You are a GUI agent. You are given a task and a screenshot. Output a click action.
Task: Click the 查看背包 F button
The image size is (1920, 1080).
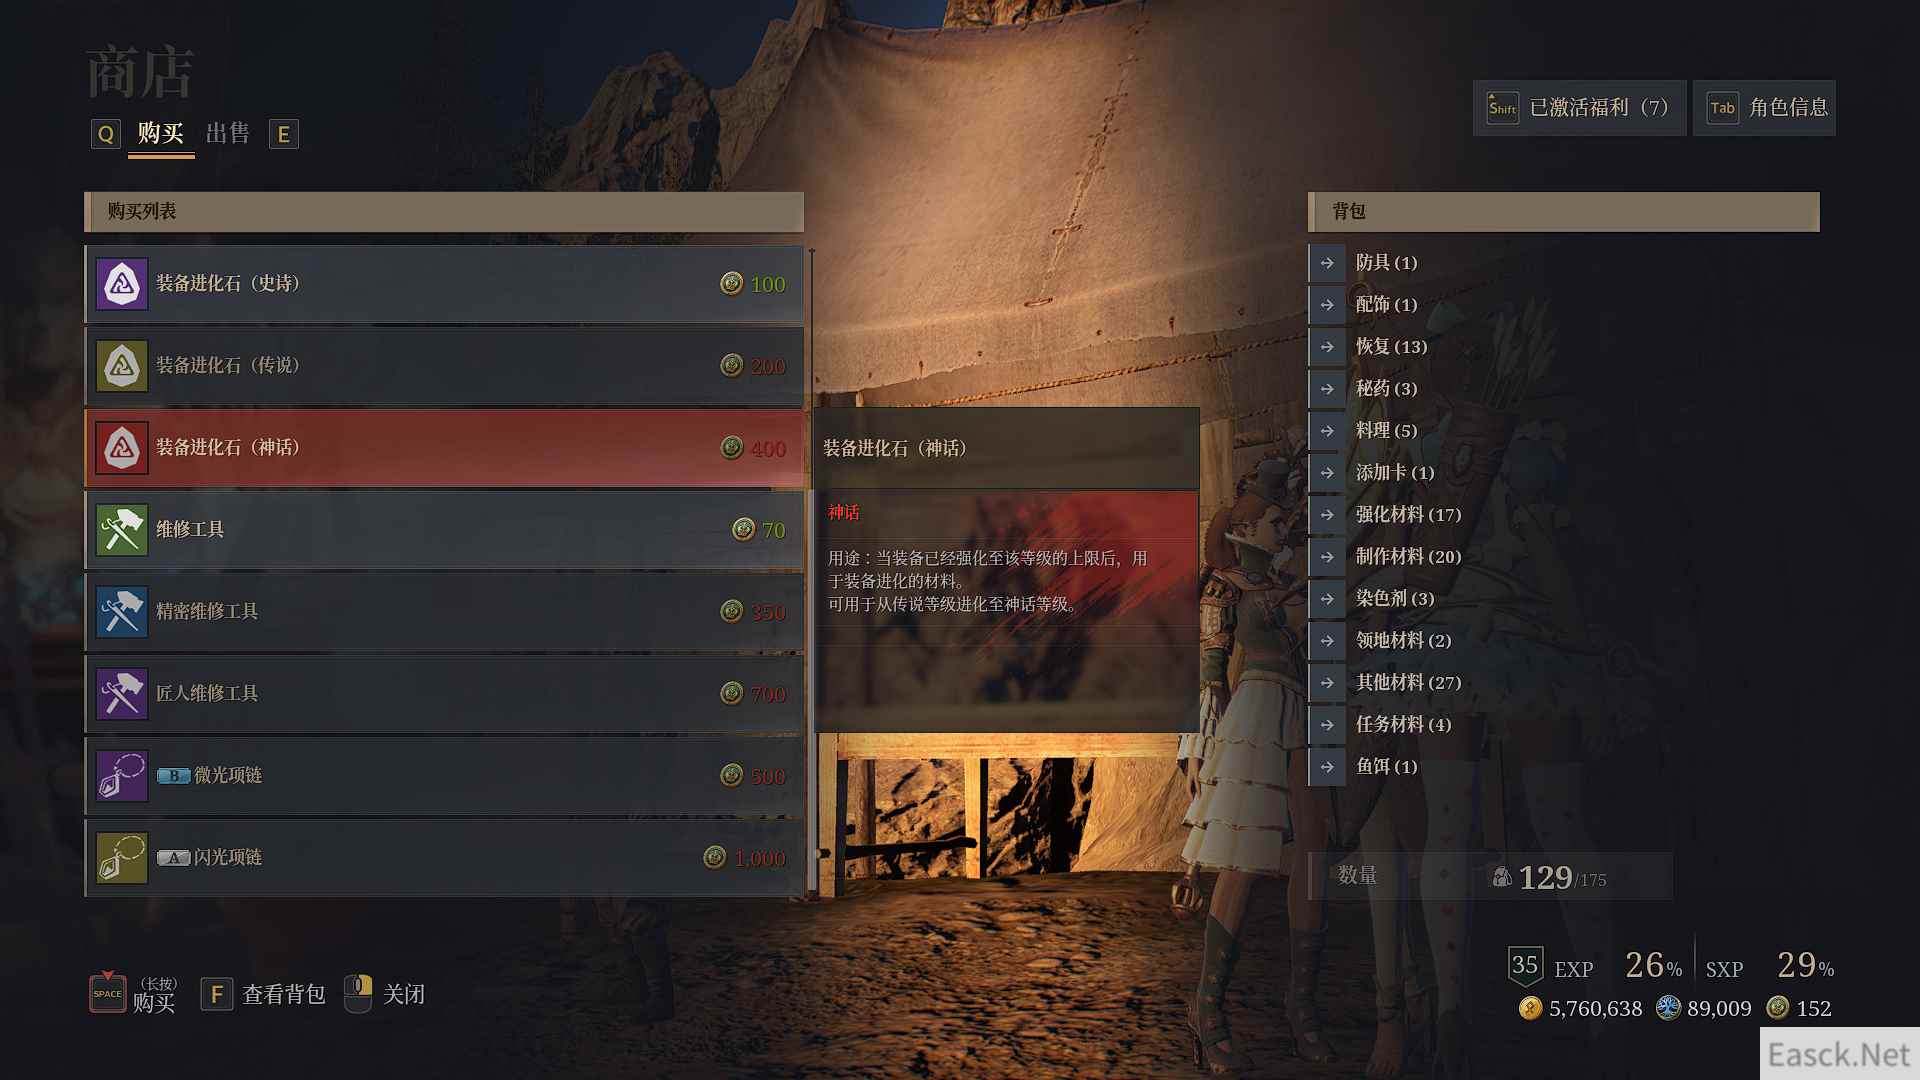[x=264, y=994]
